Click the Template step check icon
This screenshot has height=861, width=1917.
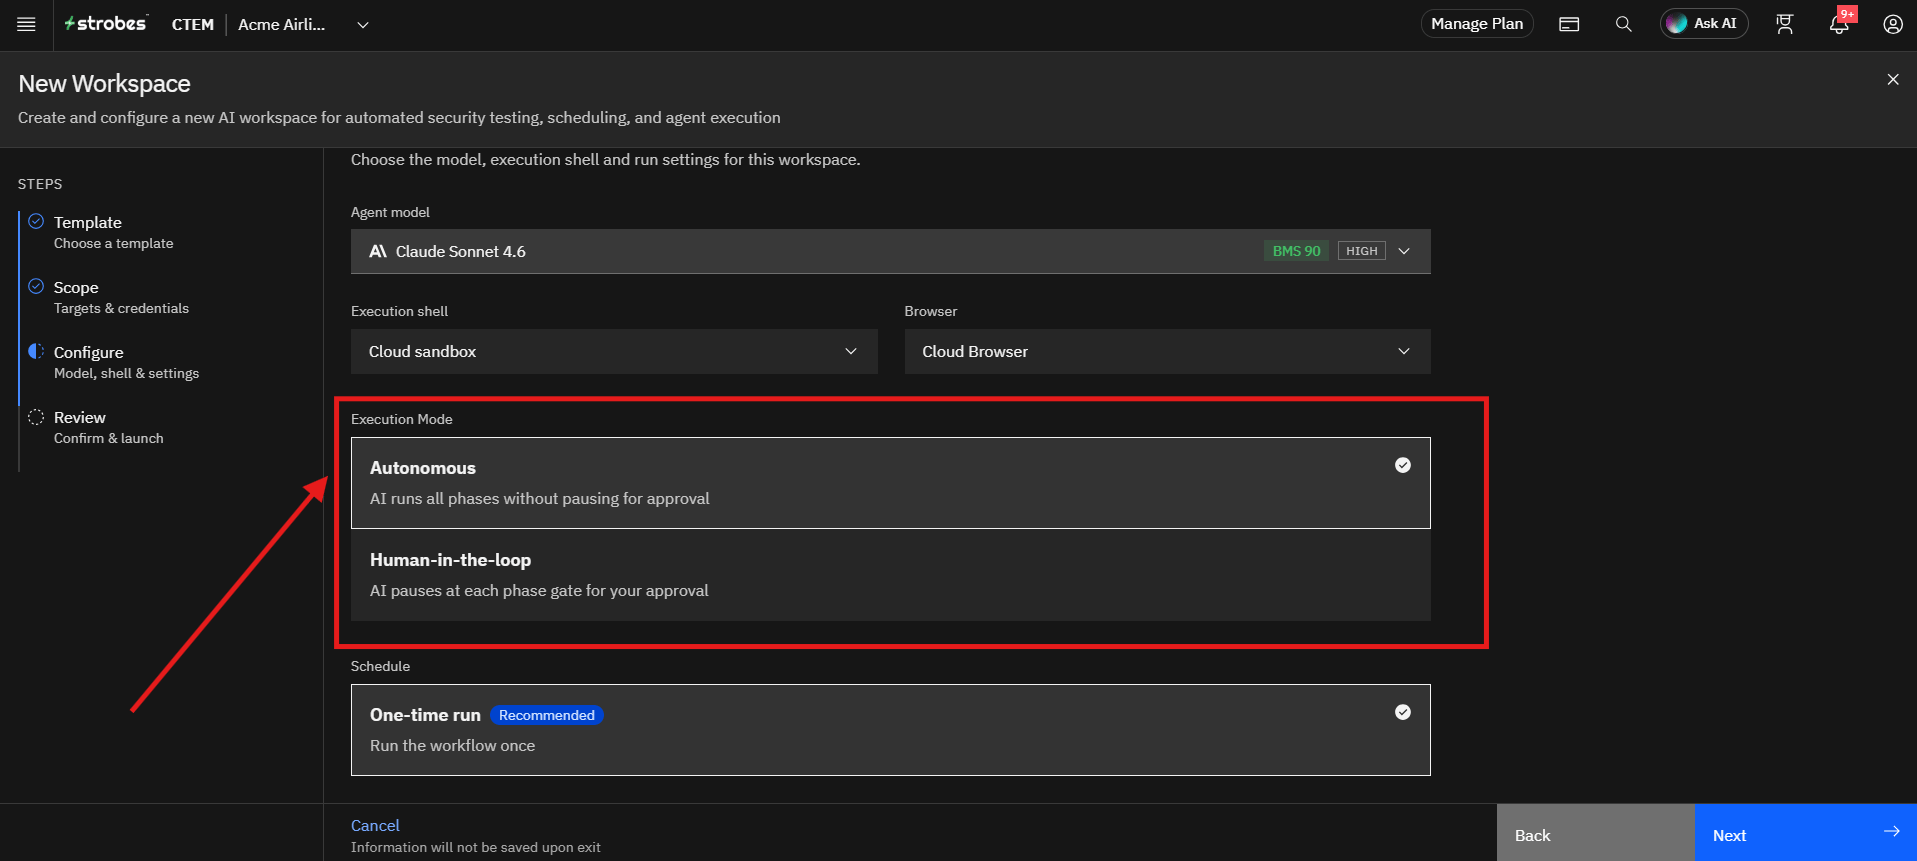click(x=36, y=221)
